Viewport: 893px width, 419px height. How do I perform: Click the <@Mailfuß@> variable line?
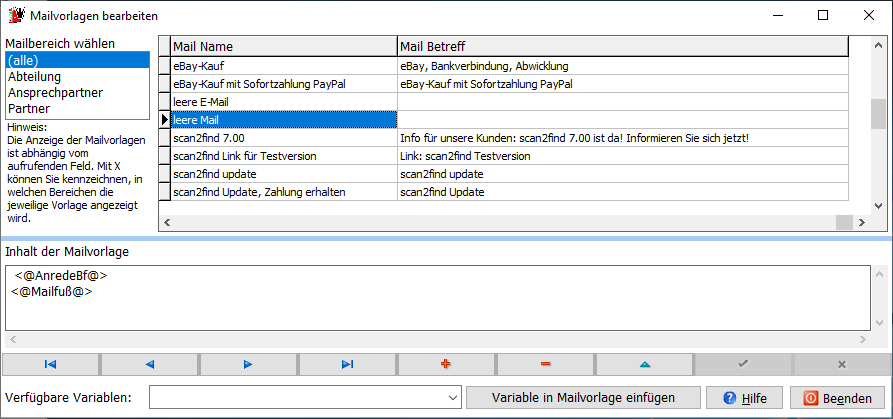click(52, 291)
